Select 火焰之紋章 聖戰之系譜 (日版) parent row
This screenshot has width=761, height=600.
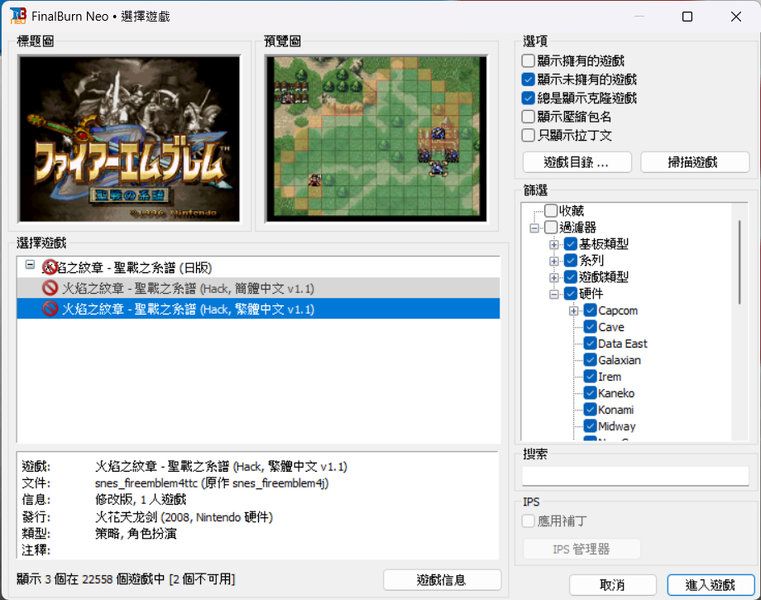[x=258, y=267]
